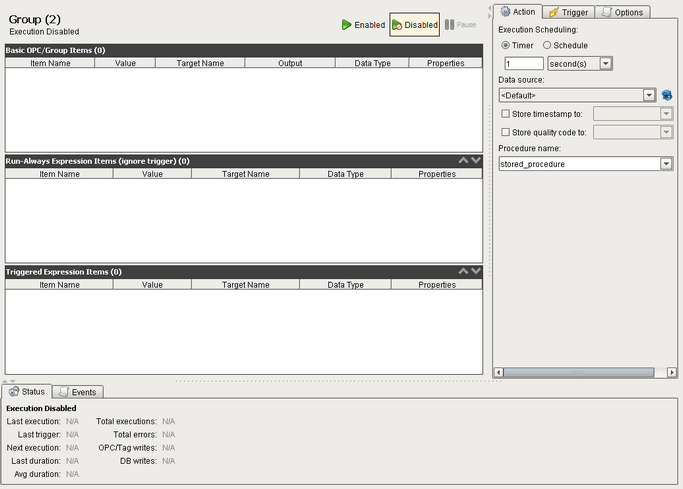Click the bold Execution Disabled status text
Screen dimensions: 683x489
point(41,408)
